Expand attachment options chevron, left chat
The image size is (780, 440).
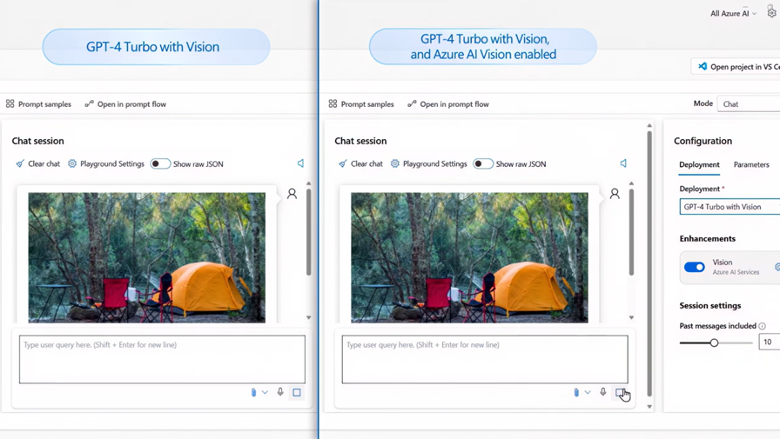tap(265, 392)
